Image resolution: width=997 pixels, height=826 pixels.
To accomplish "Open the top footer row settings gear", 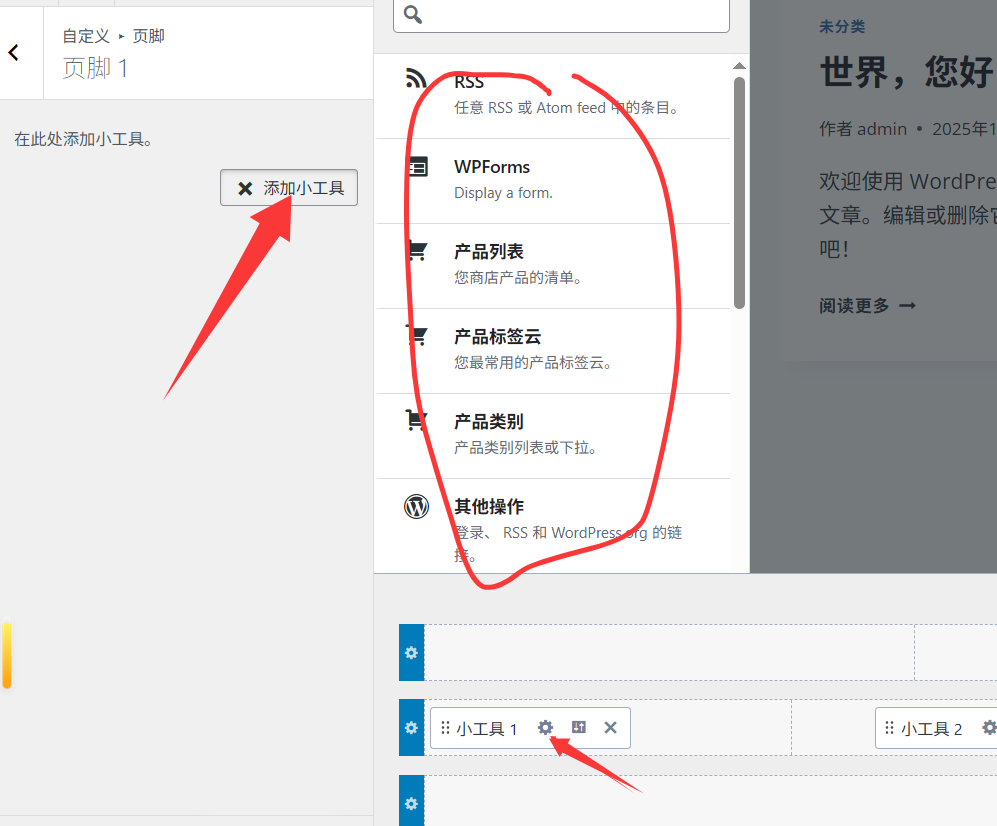I will pos(411,653).
